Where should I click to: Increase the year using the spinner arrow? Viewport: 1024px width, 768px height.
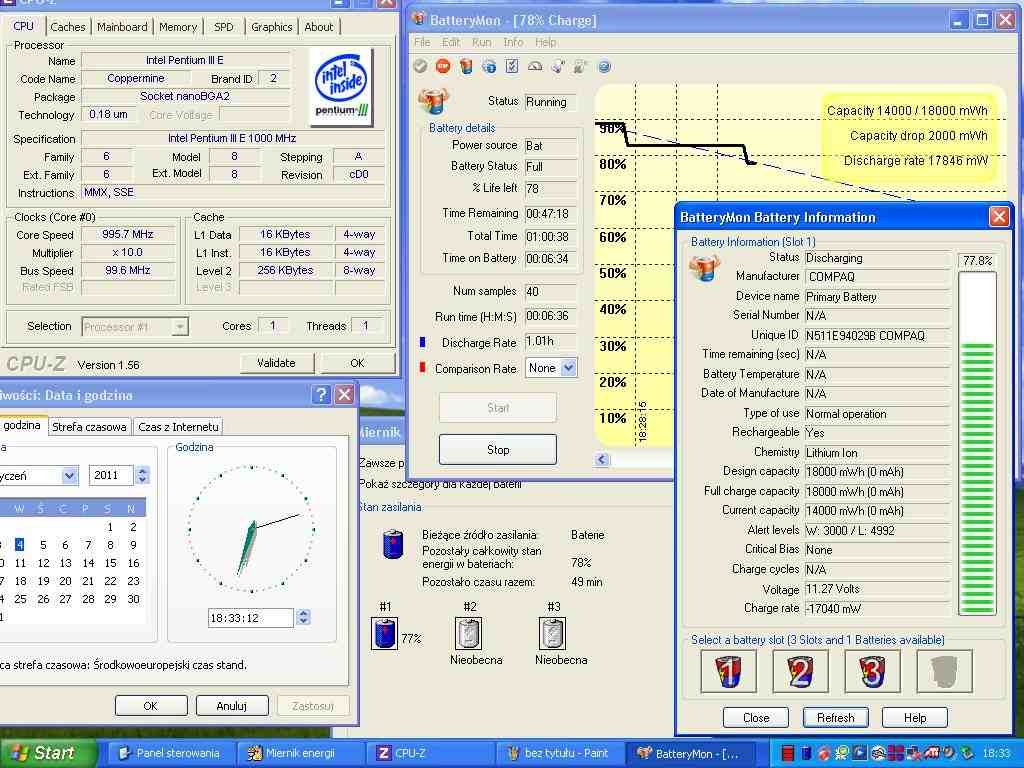143,471
